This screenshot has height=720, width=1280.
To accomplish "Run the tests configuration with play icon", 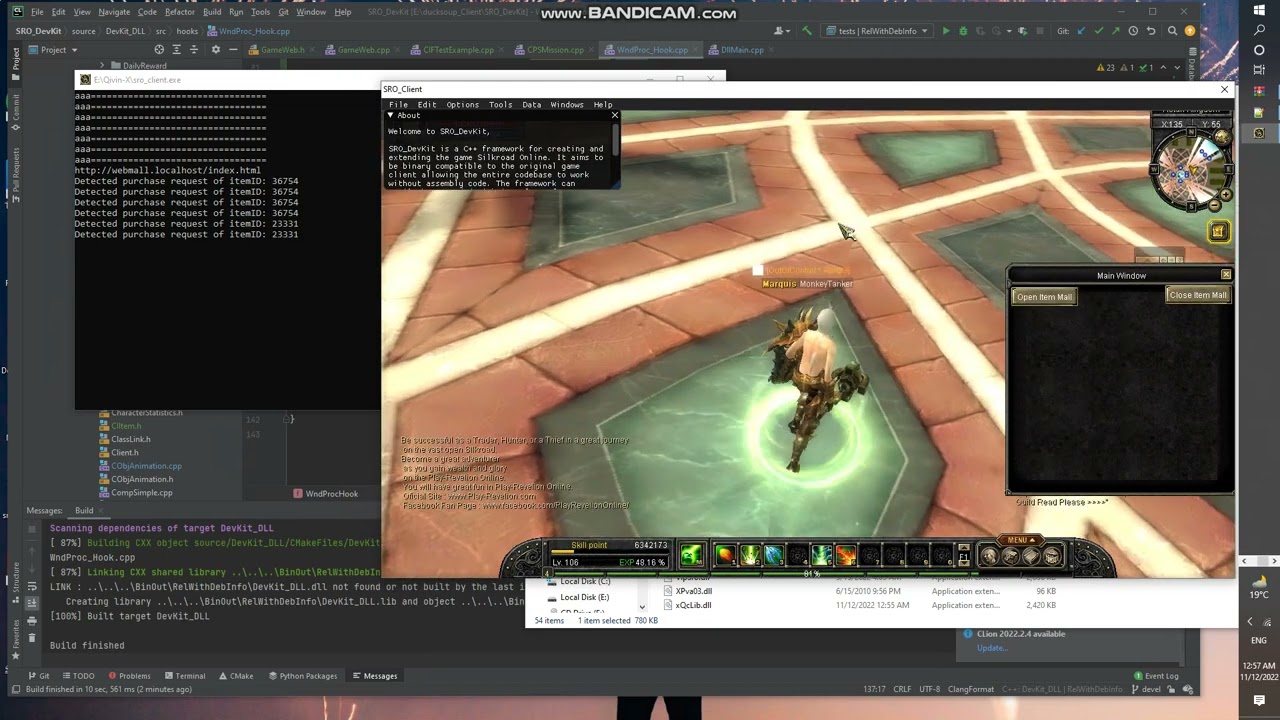I will coord(945,31).
